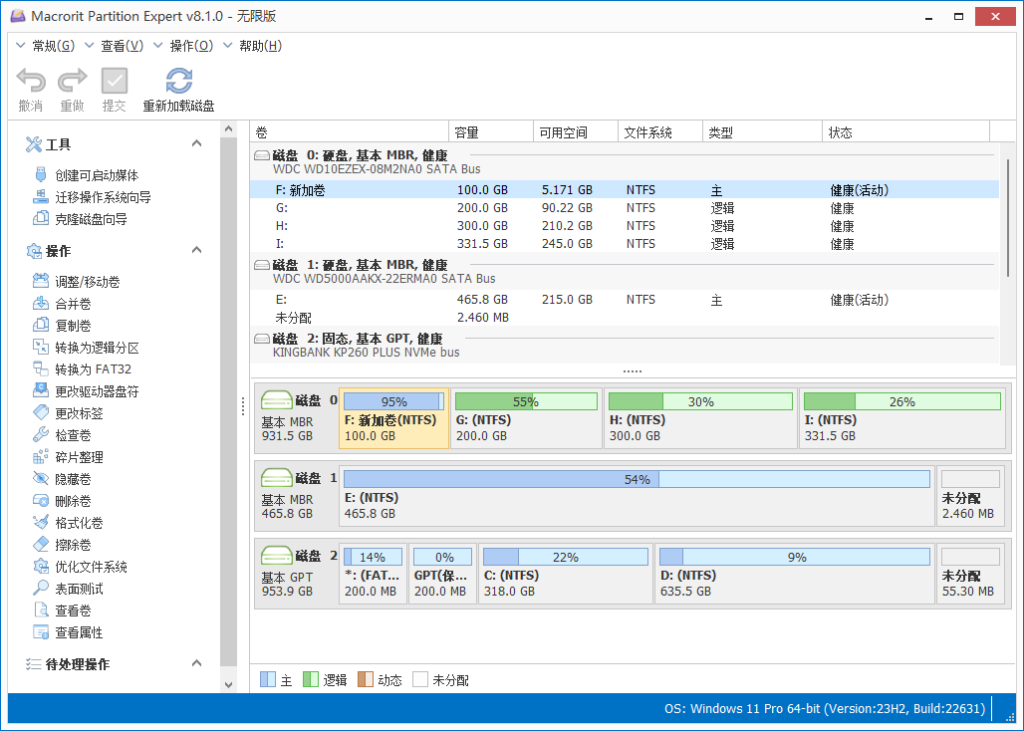Select the 200.0 MB FAT partition block
This screenshot has height=731, width=1024.
click(x=373, y=574)
